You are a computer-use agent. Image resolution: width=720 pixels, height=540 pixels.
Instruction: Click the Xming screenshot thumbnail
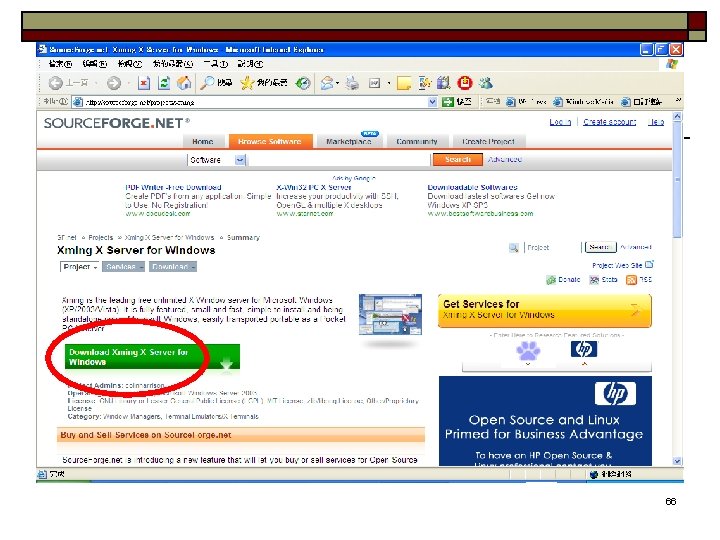[x=390, y=315]
